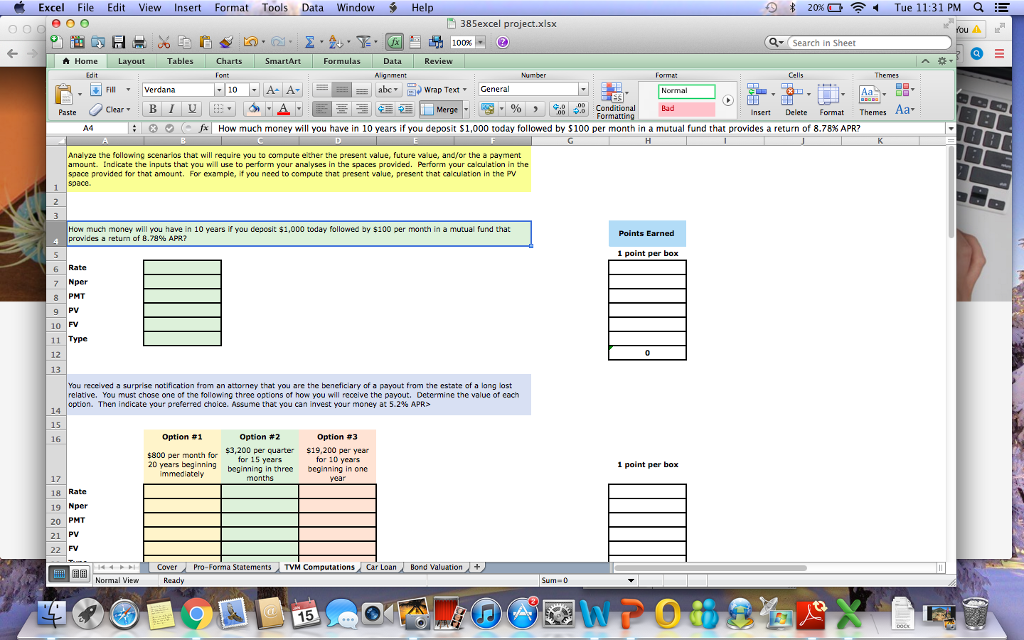The height and width of the screenshot is (640, 1024).
Task: Create a new workbook with toolbar icon
Action: 57,42
